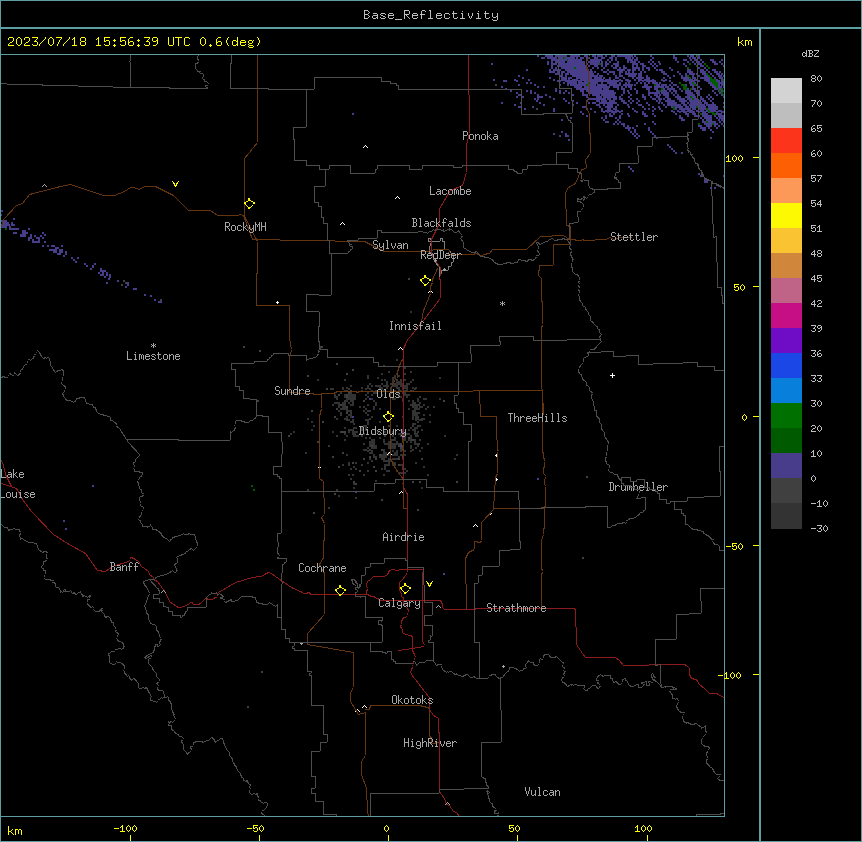Image resolution: width=862 pixels, height=842 pixels.
Task: Click the Banff town label
Action: 124,567
